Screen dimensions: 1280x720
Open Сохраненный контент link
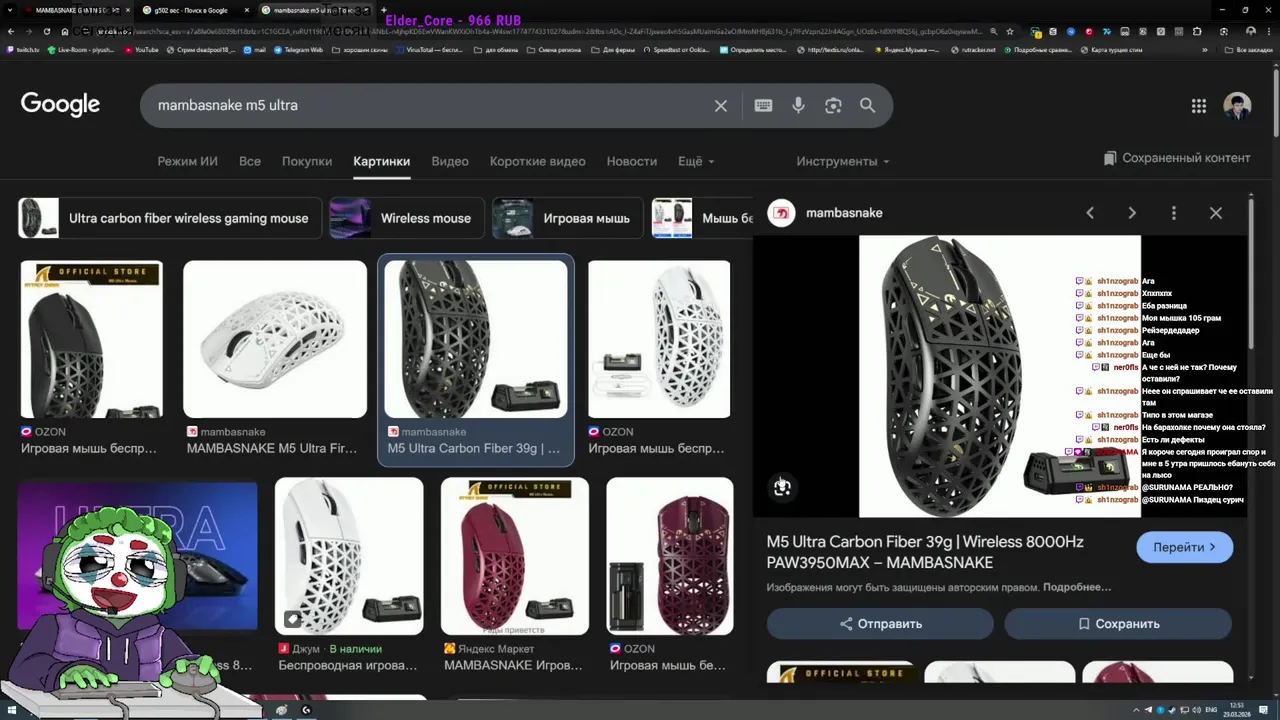[x=1176, y=158]
